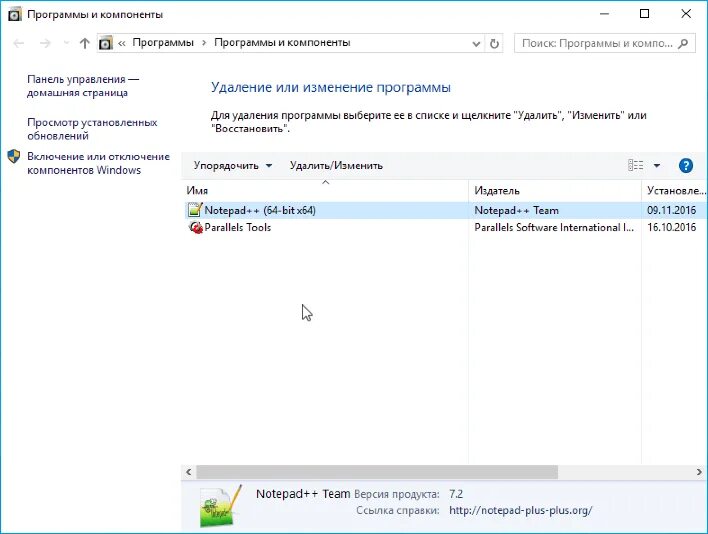The image size is (708, 534).
Task: Click Parallels Tools list icon
Action: click(x=196, y=228)
